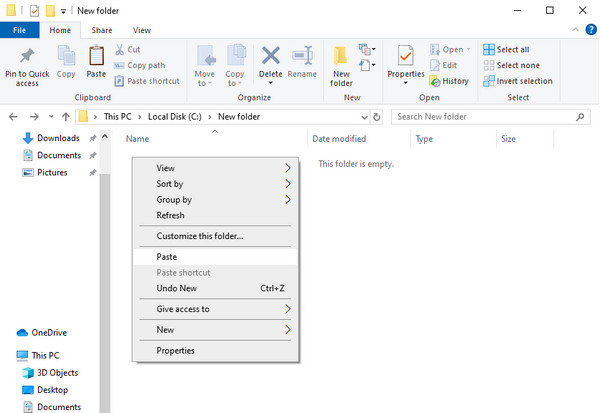Click Invert selection in ribbon
Viewport: 600px width, 413px height.
(x=518, y=81)
